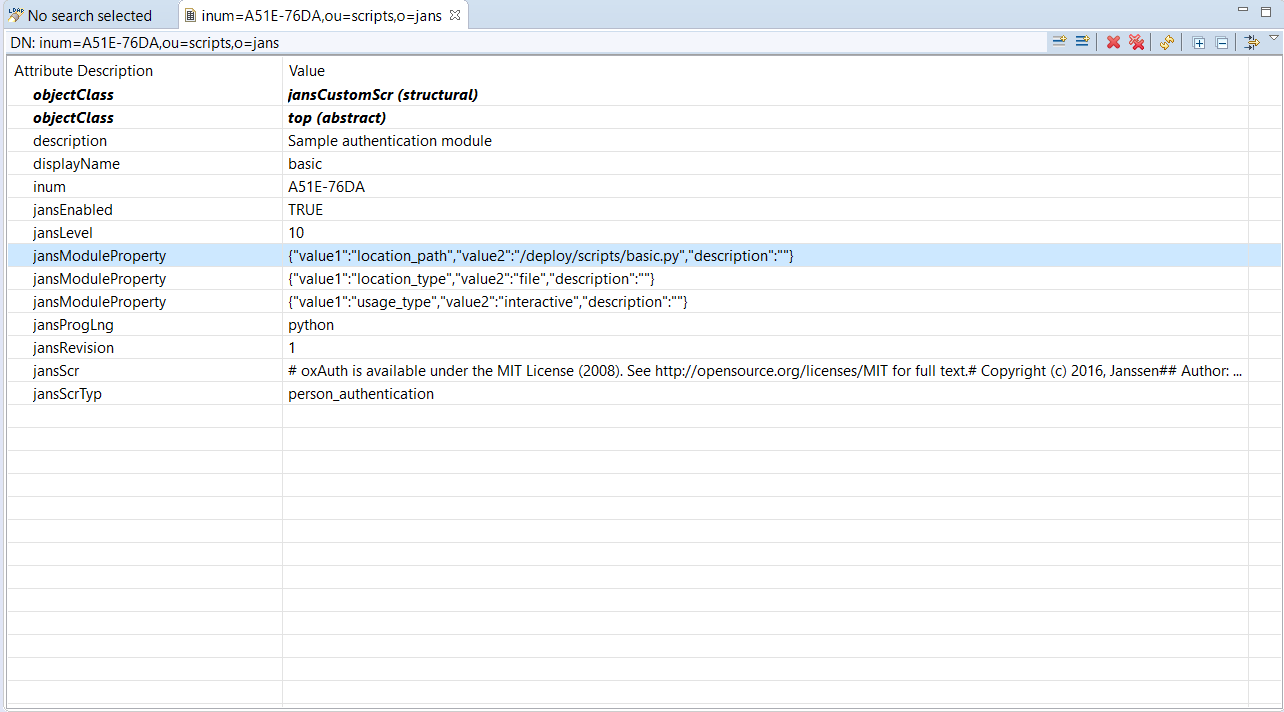
Task: Collapse all attributes using the minus icon
Action: tap(1222, 42)
